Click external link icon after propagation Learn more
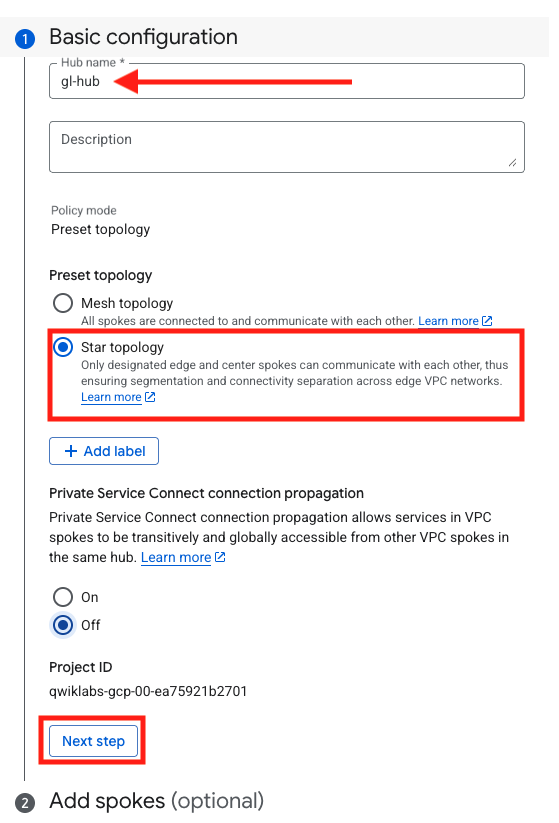The image size is (559, 823). point(220,557)
